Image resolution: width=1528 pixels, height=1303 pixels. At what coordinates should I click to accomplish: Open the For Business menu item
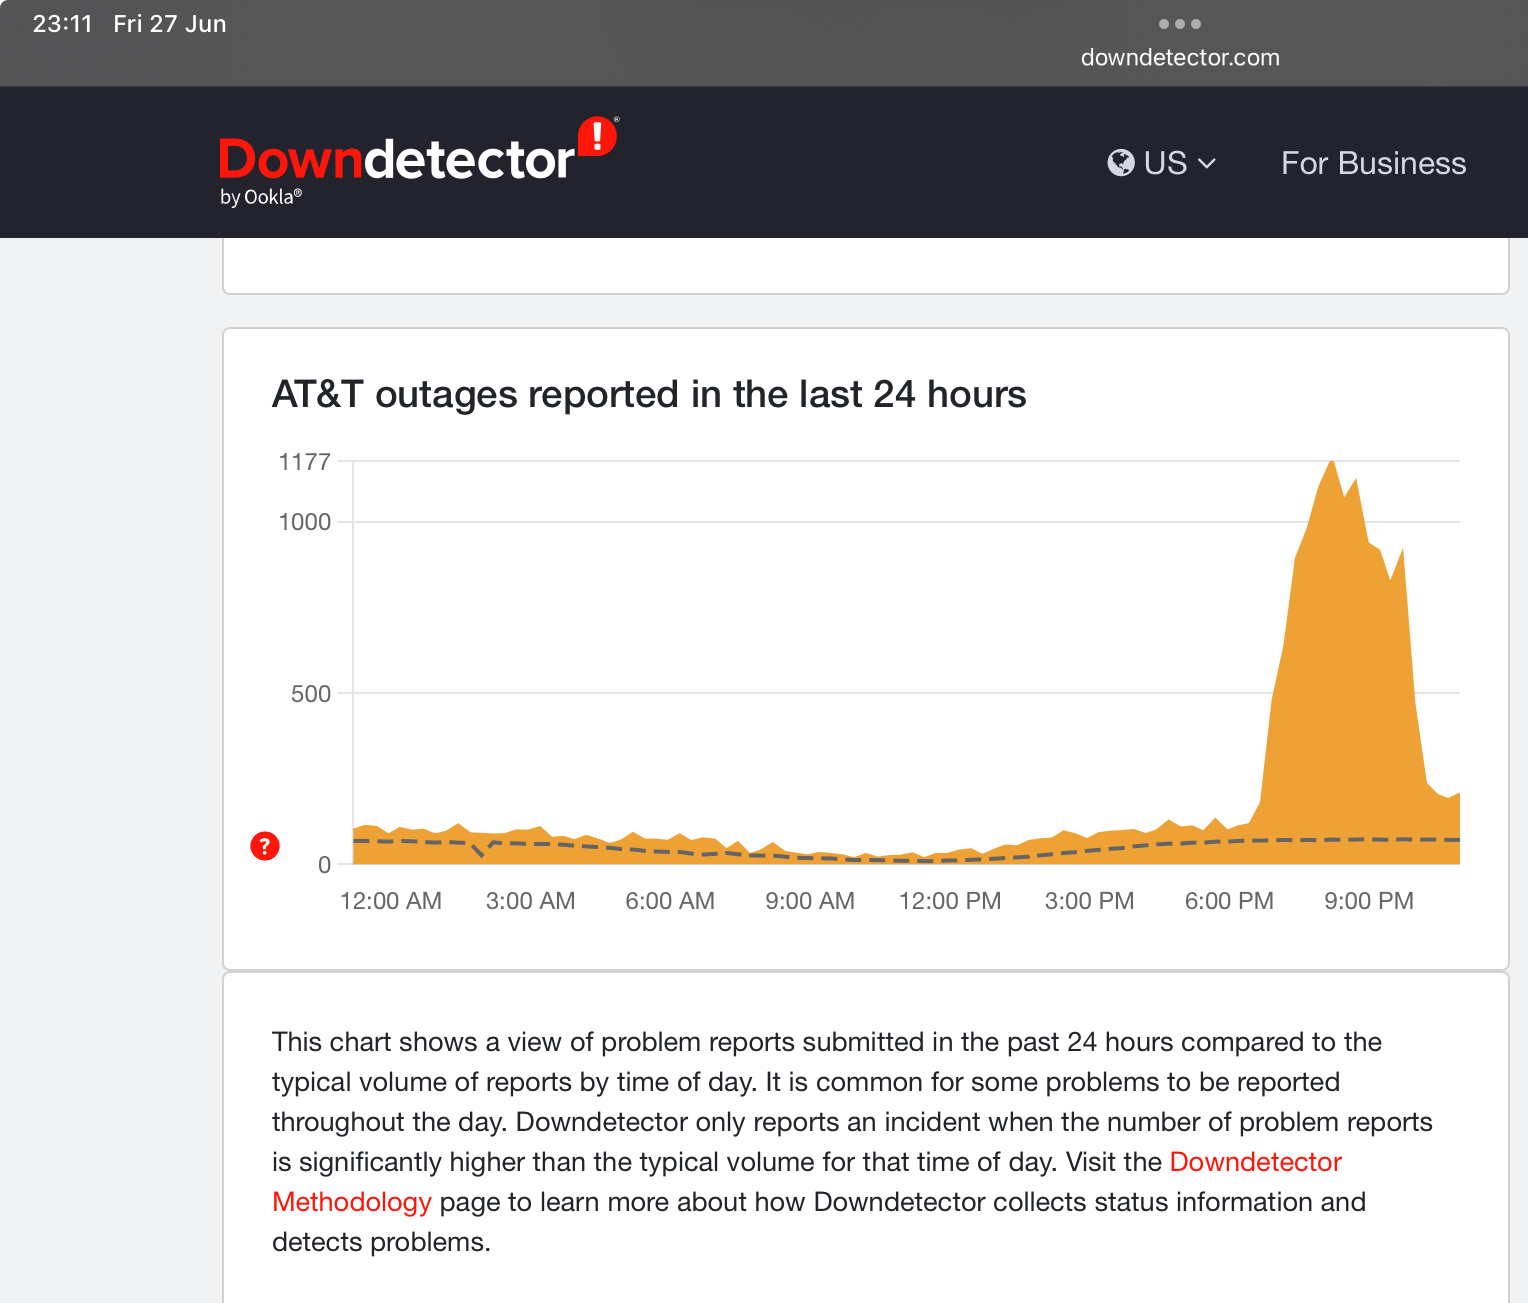(1373, 163)
